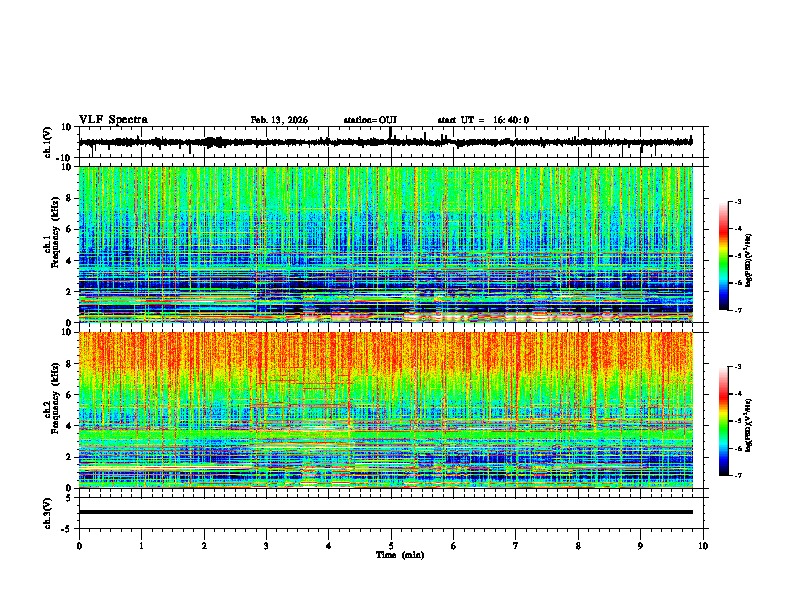Click the time axis tick label "0"
This screenshot has height=612, width=792.
79,546
